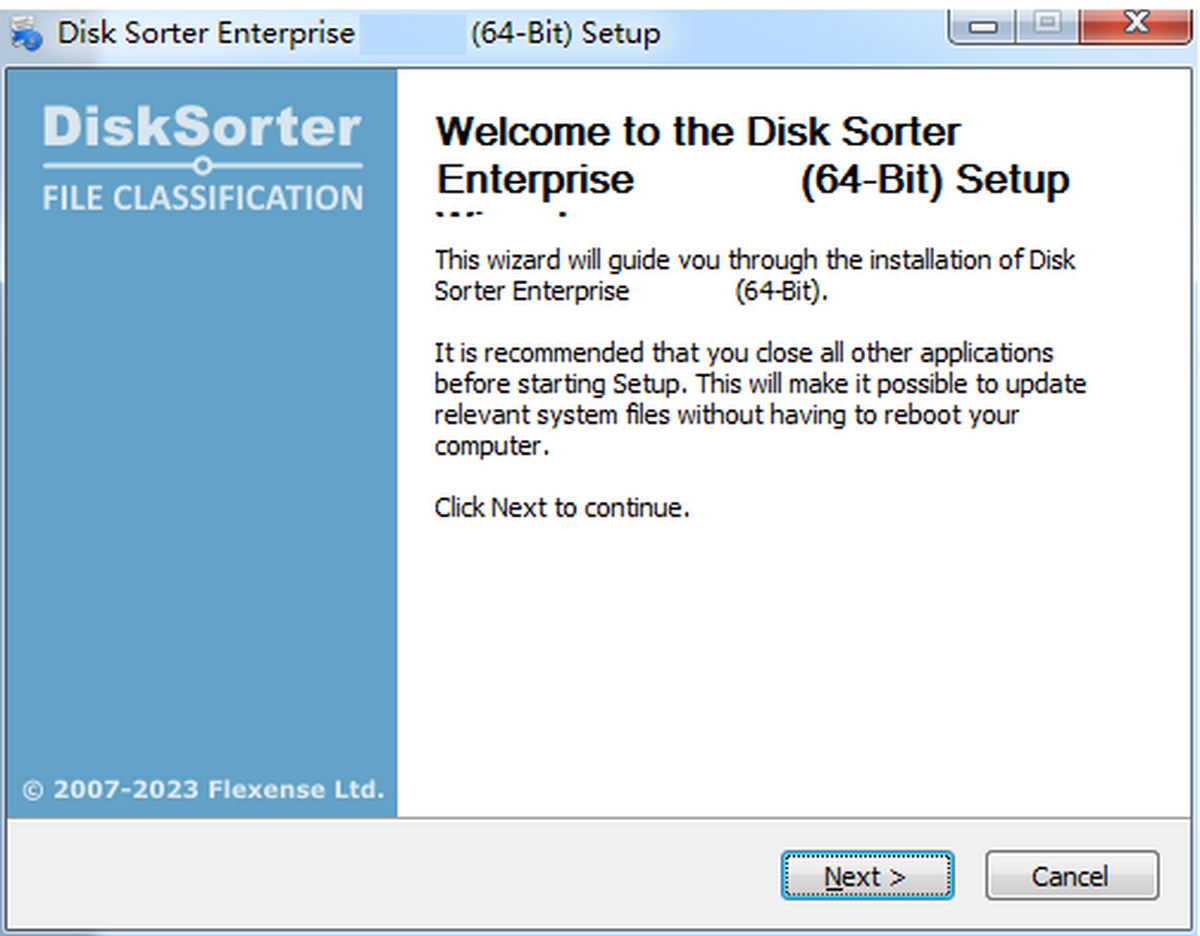Minimize the Disk Sorter setup window
The image size is (1200, 936).
click(981, 22)
